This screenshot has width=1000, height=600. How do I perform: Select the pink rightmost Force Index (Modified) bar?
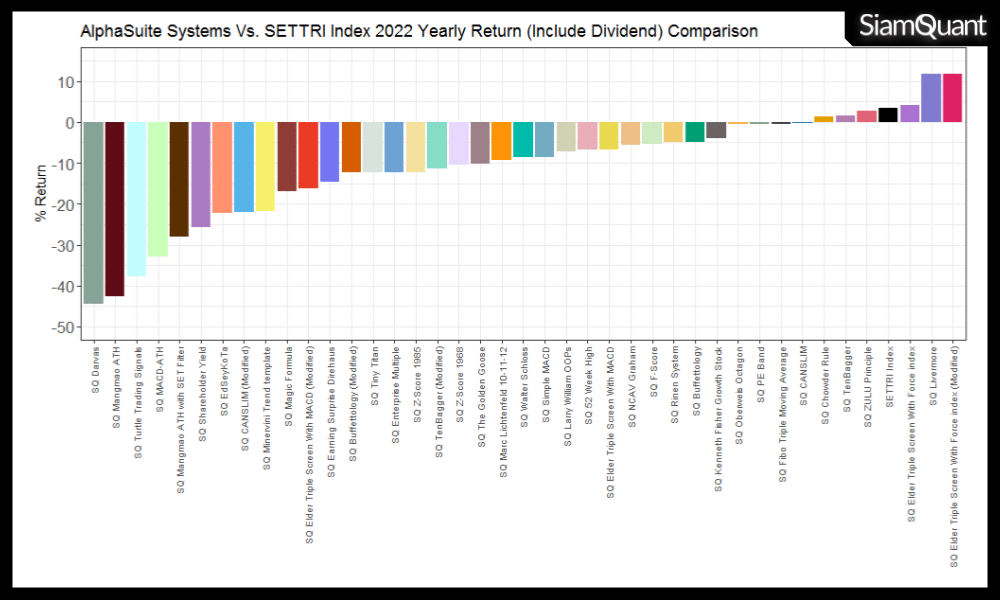tap(952, 98)
